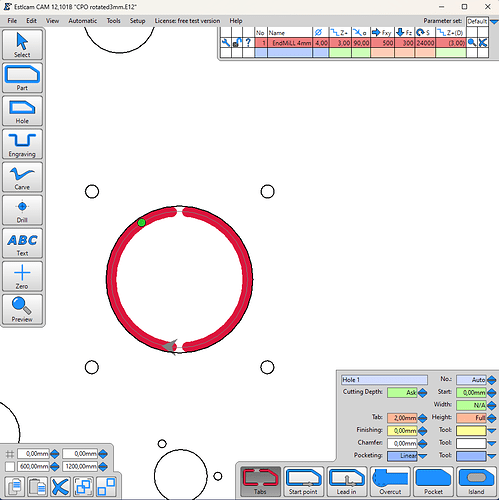Open the Automatic menu
499x500 pixels.
pos(83,21)
